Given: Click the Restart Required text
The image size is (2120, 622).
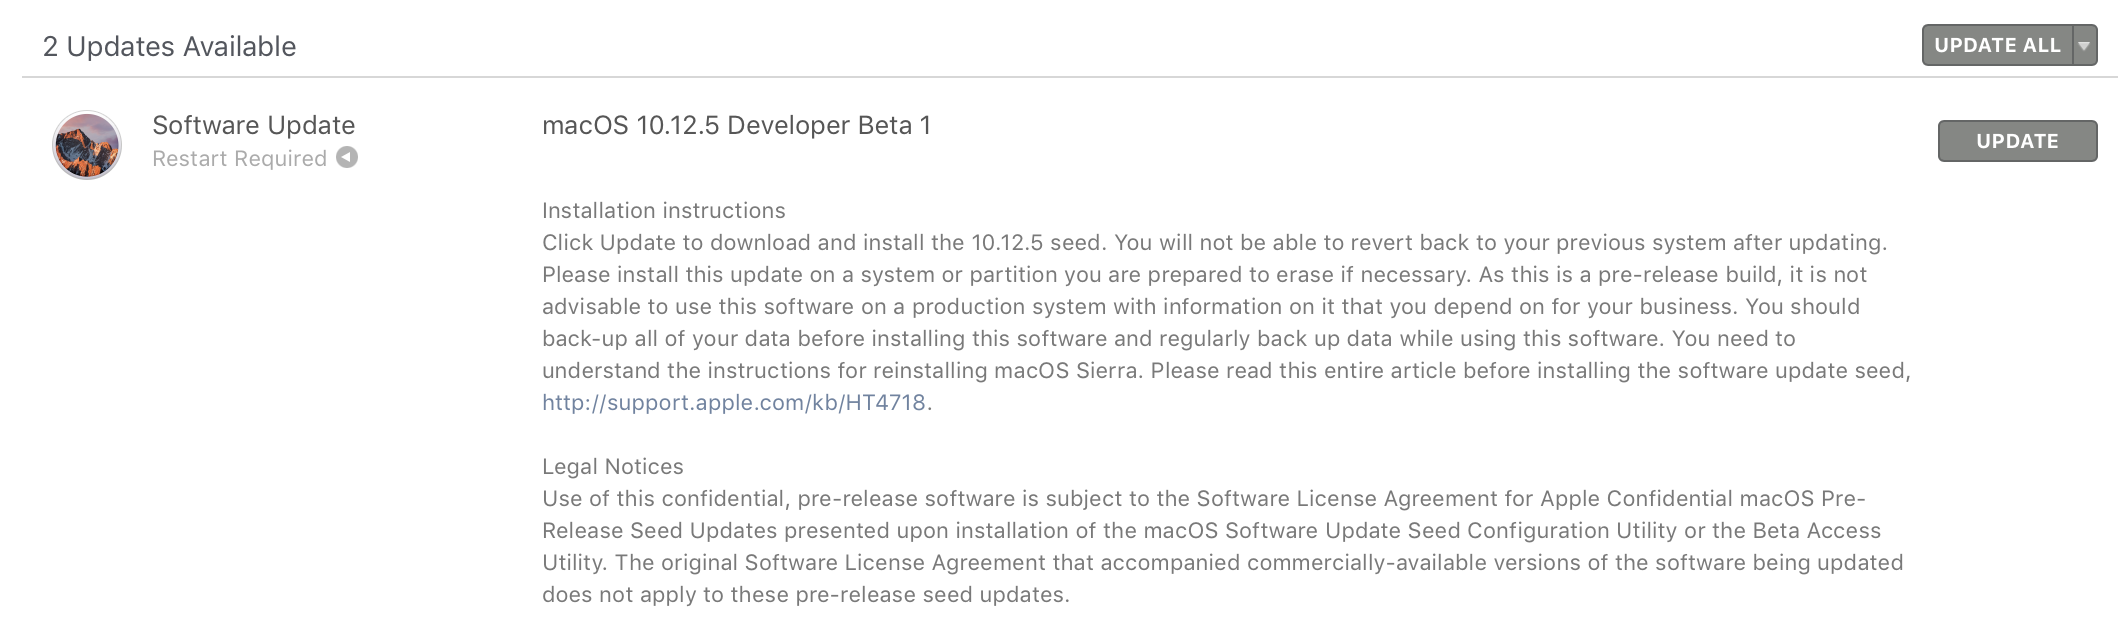Looking at the screenshot, I should pyautogui.click(x=239, y=159).
